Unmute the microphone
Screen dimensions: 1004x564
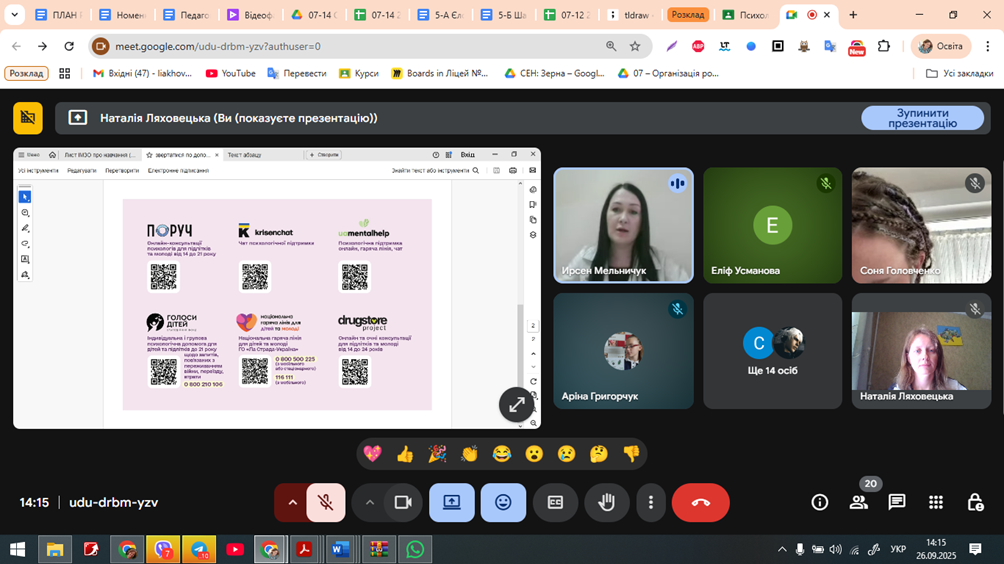pyautogui.click(x=325, y=503)
